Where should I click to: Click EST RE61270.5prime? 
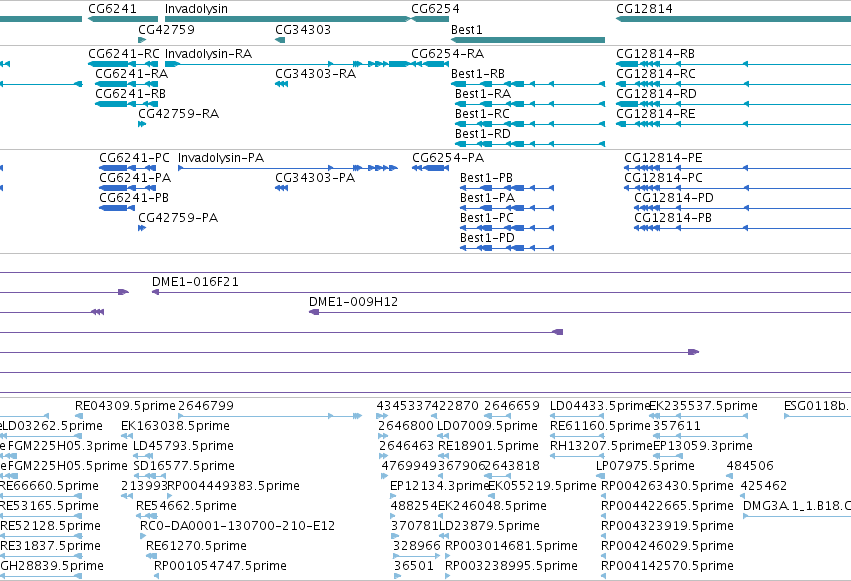(x=196, y=546)
